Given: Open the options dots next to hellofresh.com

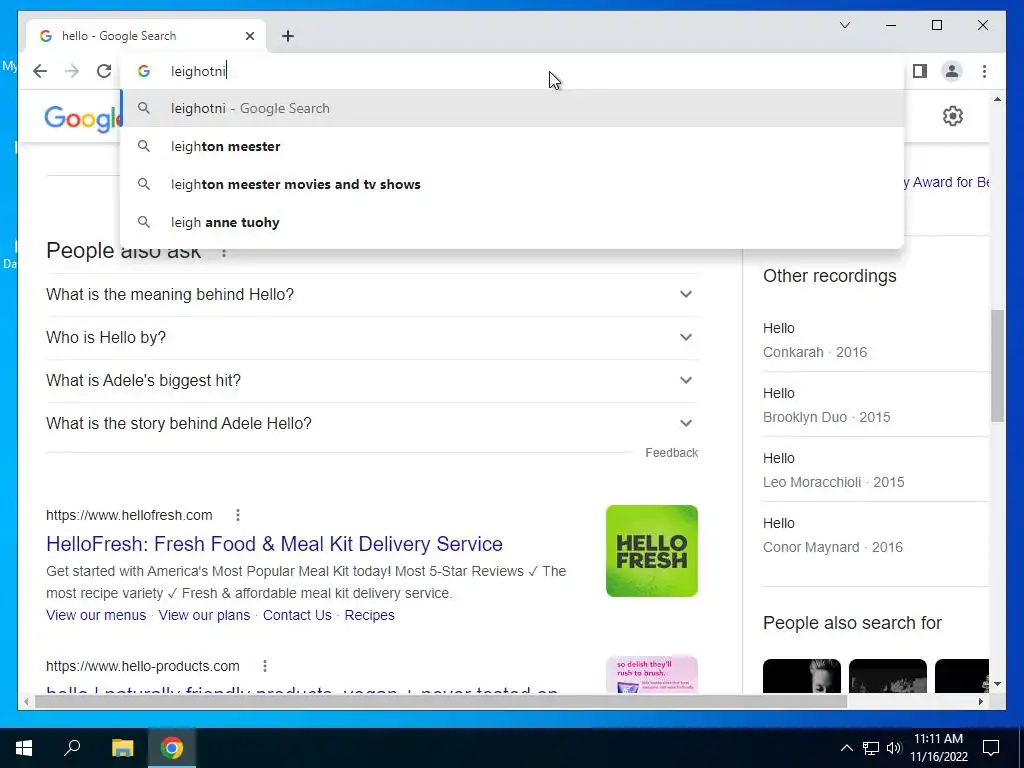Looking at the screenshot, I should (238, 515).
